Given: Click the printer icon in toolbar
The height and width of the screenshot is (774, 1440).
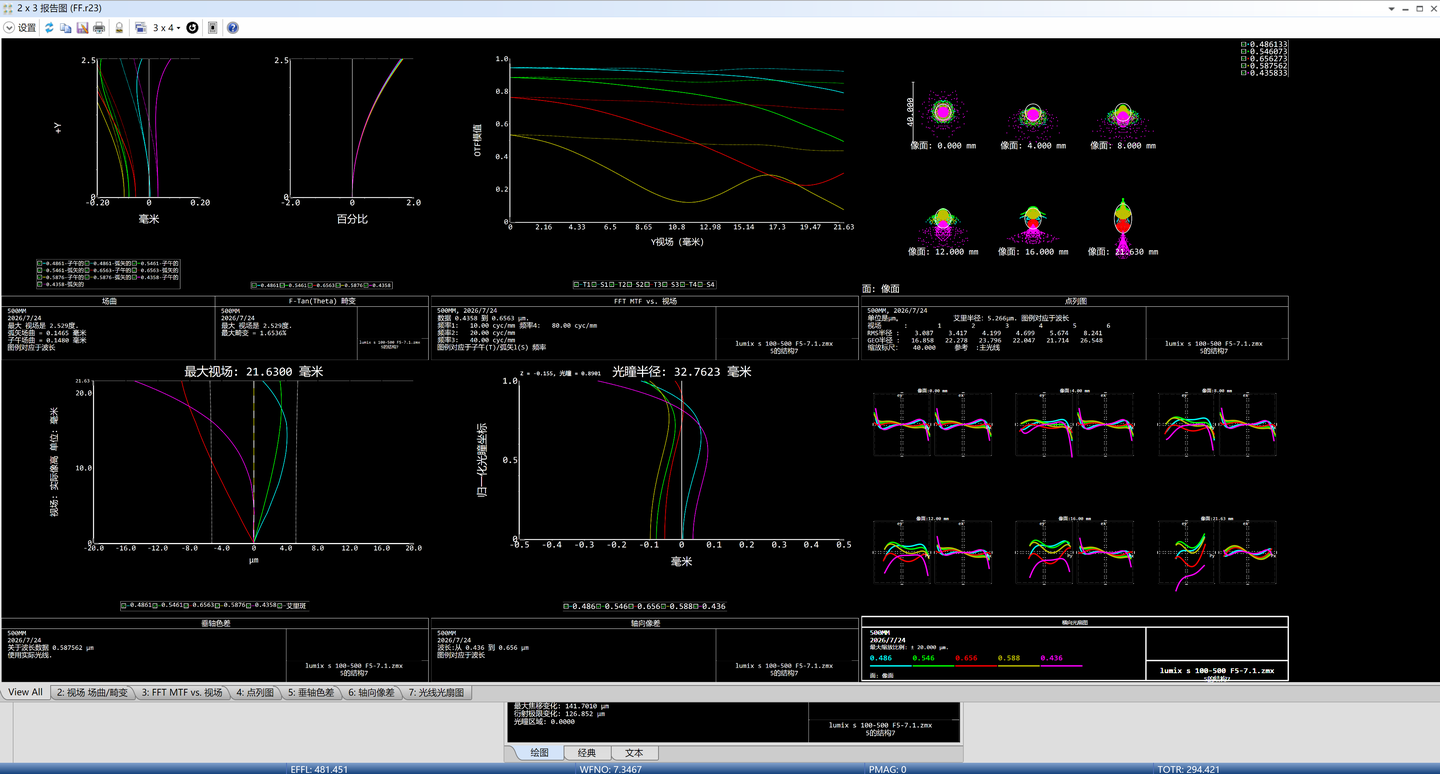Looking at the screenshot, I should [99, 28].
